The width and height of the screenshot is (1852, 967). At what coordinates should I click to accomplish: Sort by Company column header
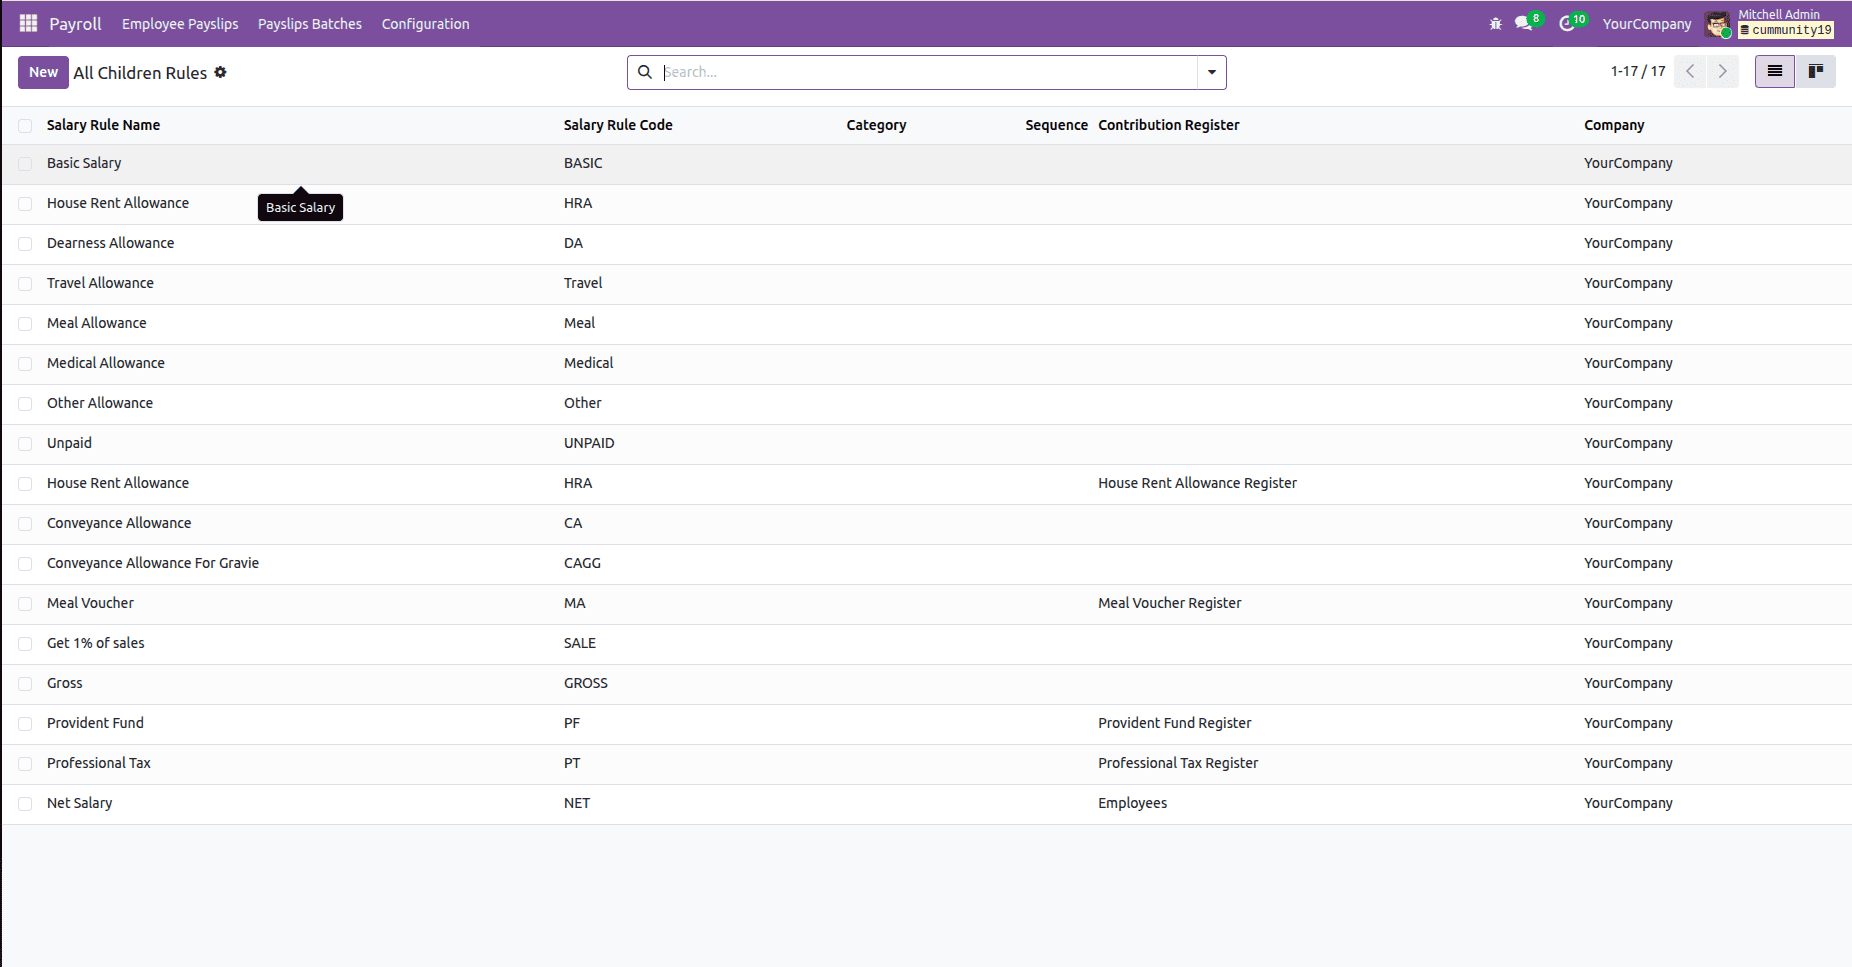(1614, 125)
